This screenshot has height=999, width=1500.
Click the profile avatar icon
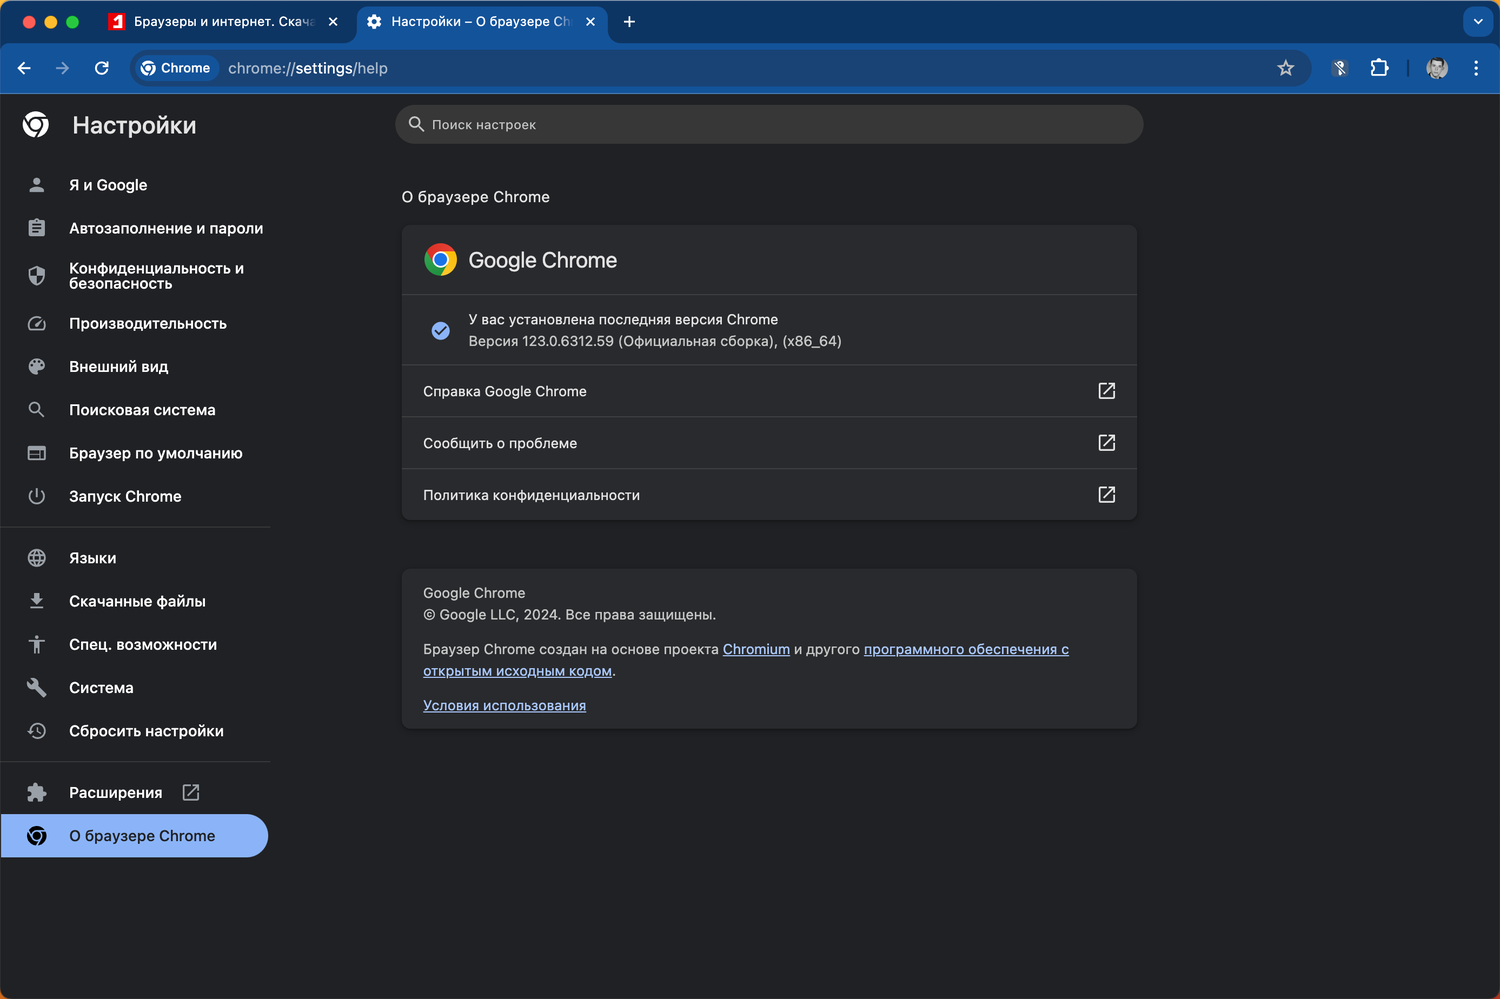coord(1437,68)
